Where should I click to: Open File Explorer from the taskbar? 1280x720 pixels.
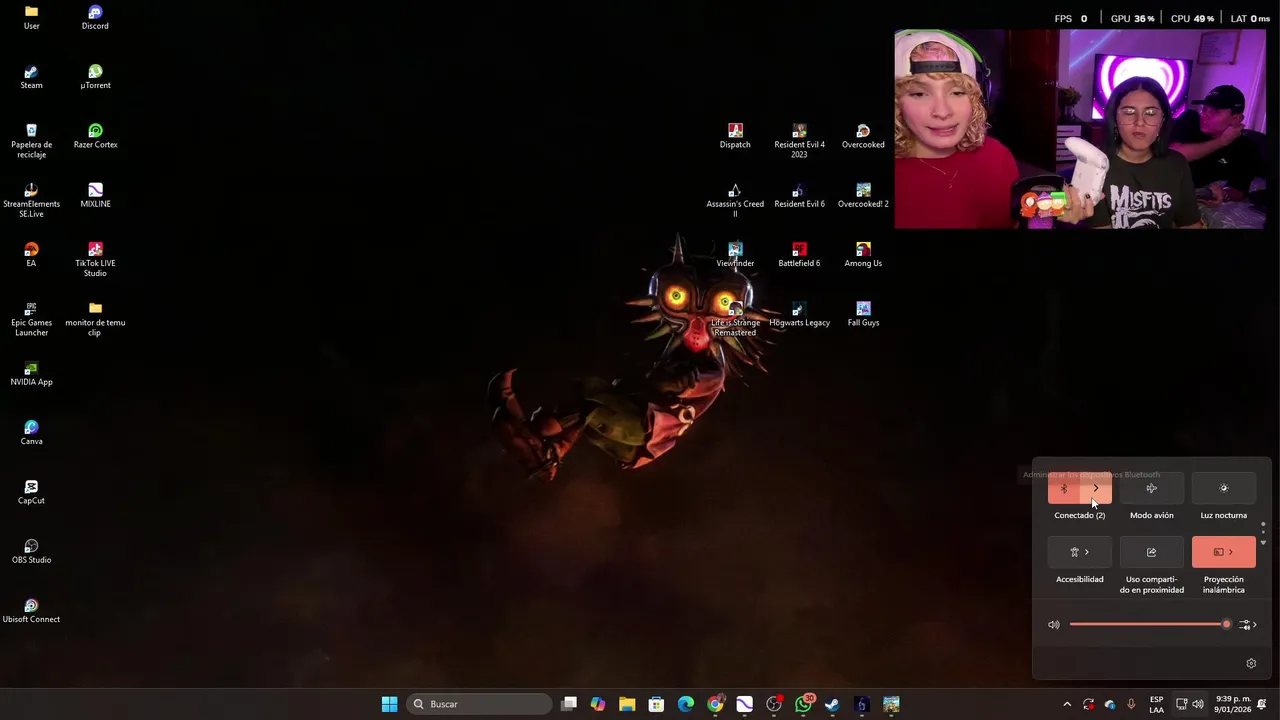[627, 704]
